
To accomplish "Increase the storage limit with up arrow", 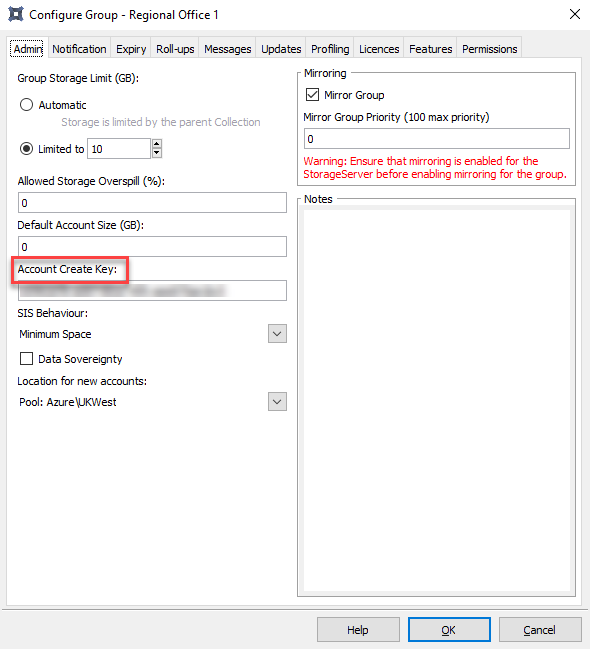I will point(157,144).
